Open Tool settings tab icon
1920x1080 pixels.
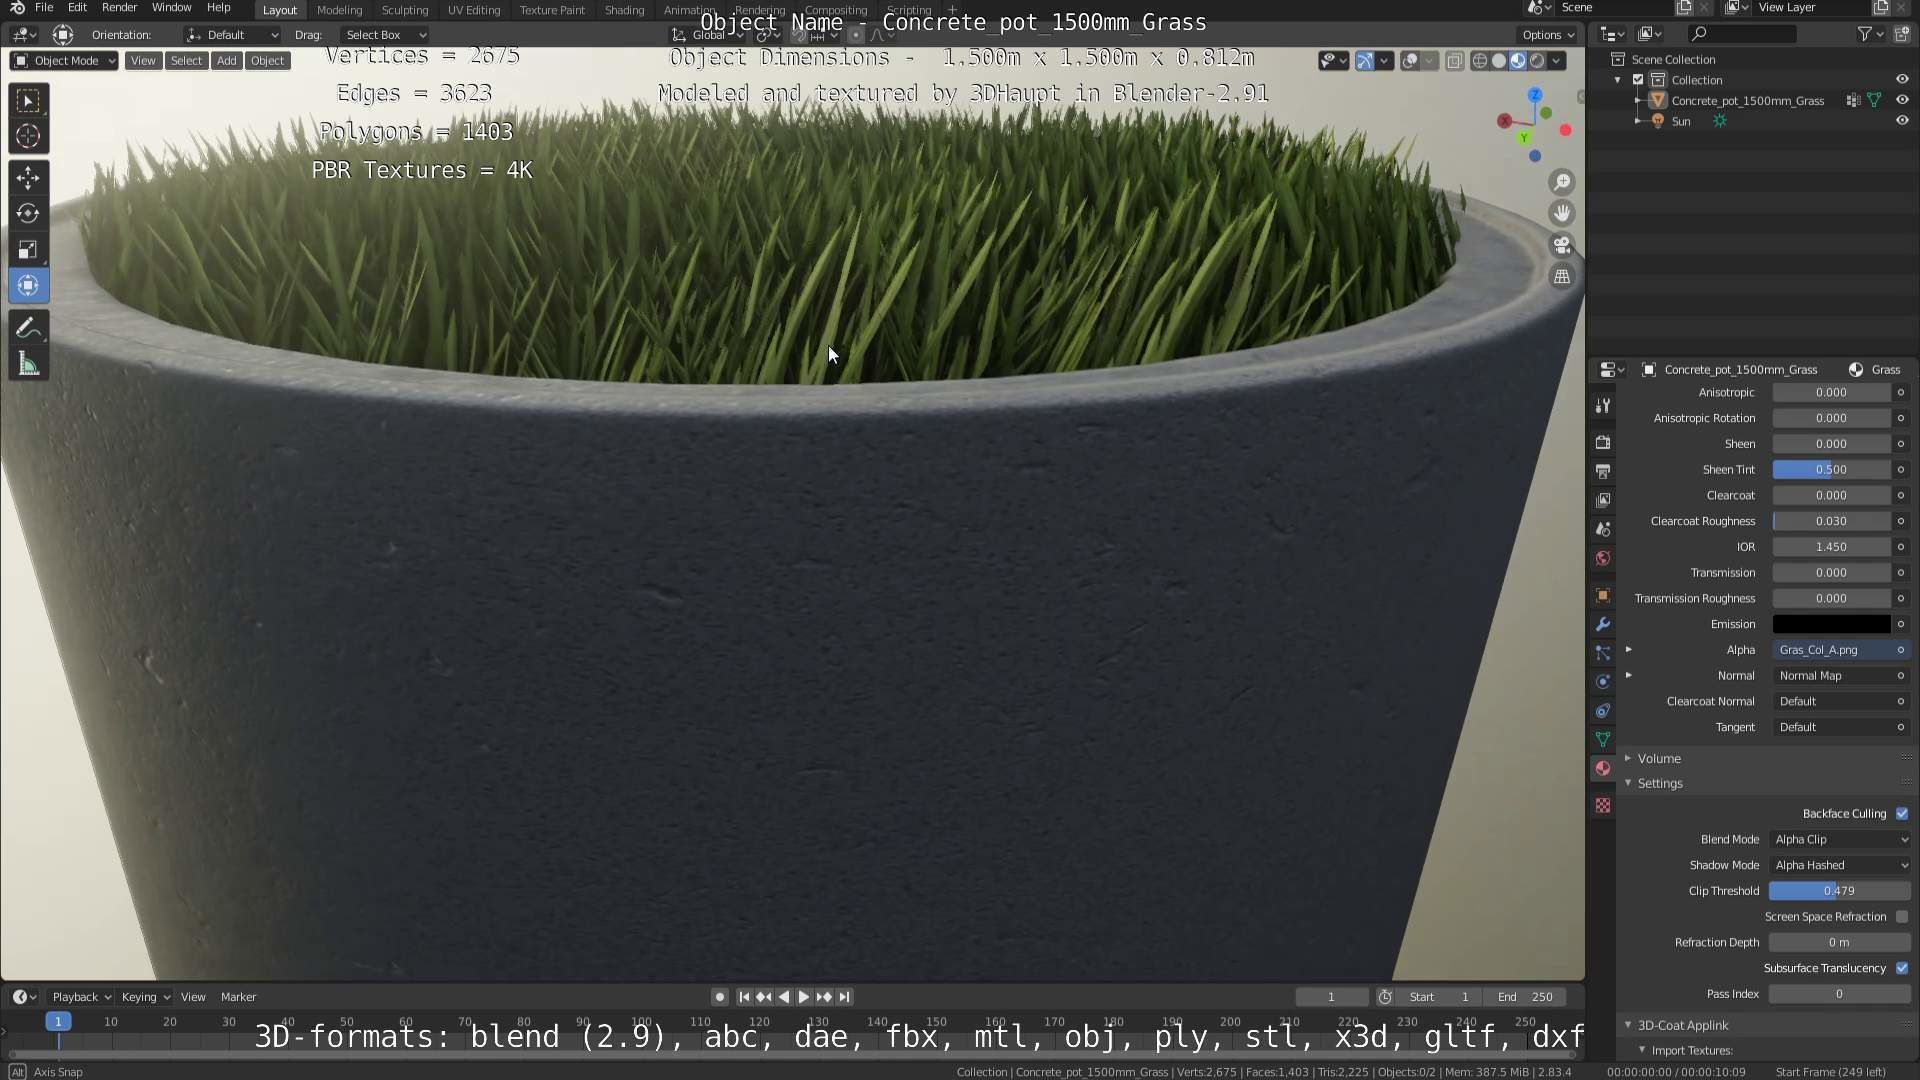(1603, 405)
